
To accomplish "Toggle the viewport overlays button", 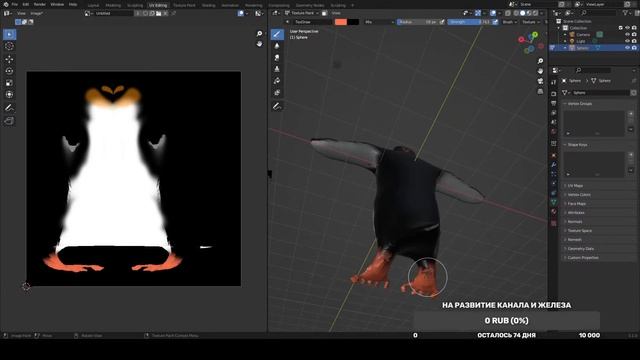I will click(493, 13).
